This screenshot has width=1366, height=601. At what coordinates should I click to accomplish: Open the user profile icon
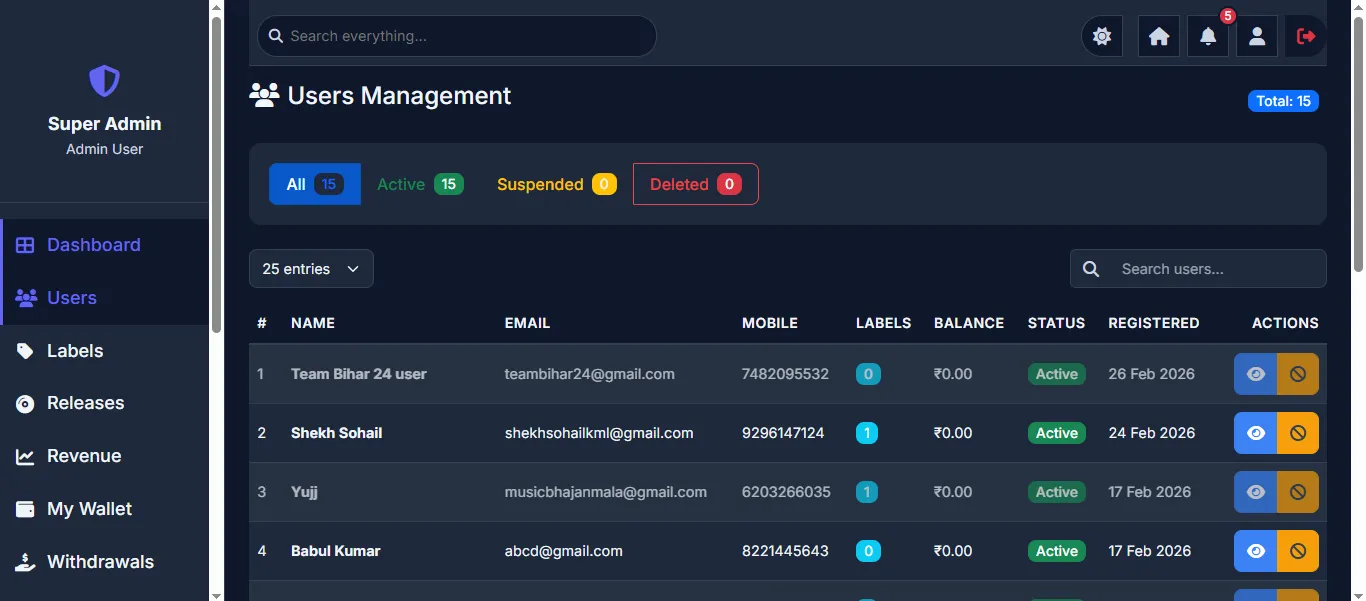point(1257,36)
